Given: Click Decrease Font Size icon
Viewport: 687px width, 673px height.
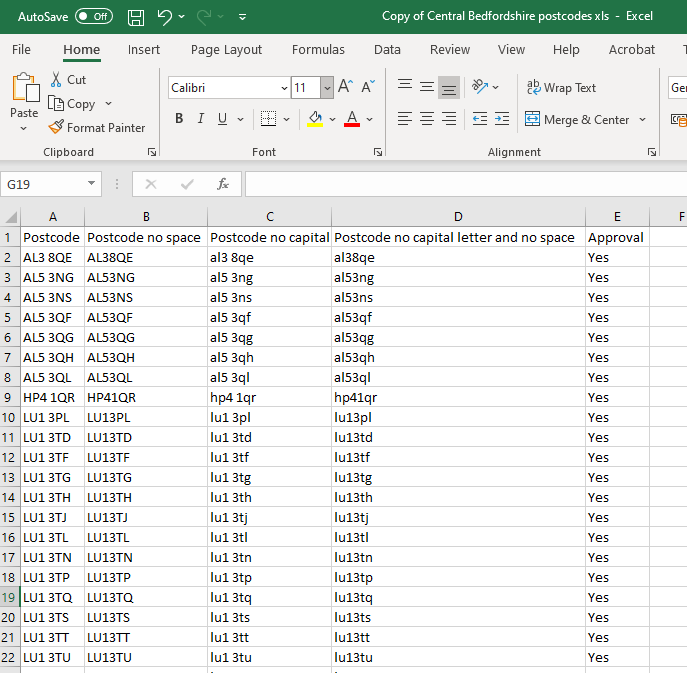Looking at the screenshot, I should point(368,86).
